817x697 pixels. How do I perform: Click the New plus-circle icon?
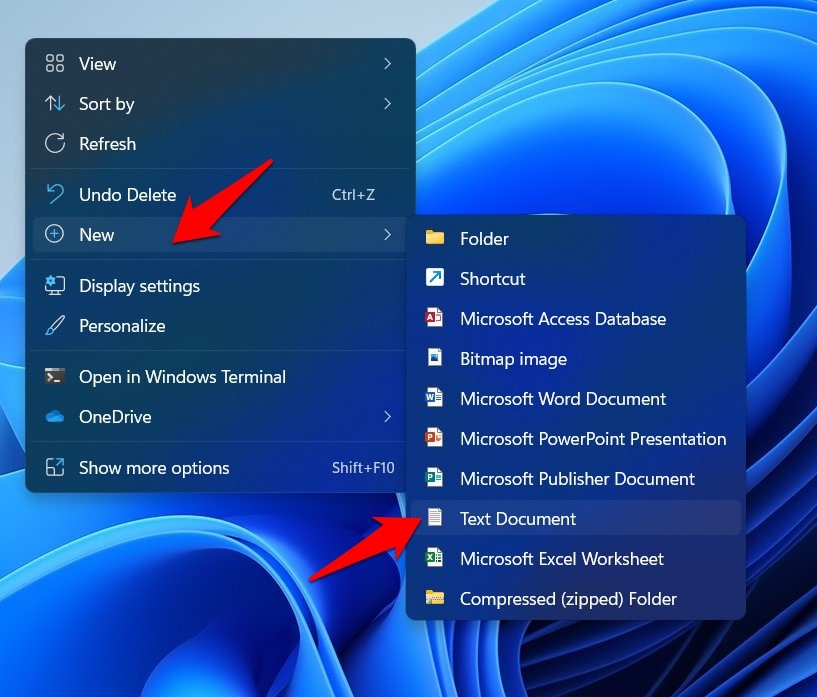pyautogui.click(x=55, y=234)
